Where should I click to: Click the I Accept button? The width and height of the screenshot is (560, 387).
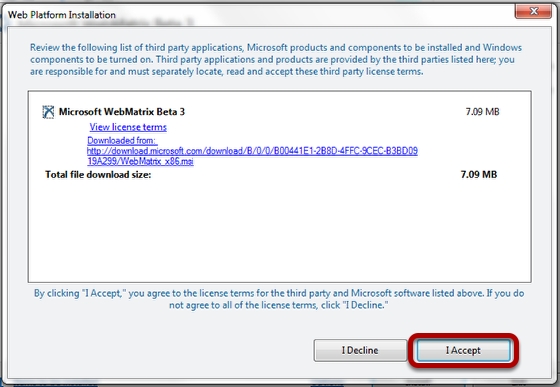tap(463, 350)
